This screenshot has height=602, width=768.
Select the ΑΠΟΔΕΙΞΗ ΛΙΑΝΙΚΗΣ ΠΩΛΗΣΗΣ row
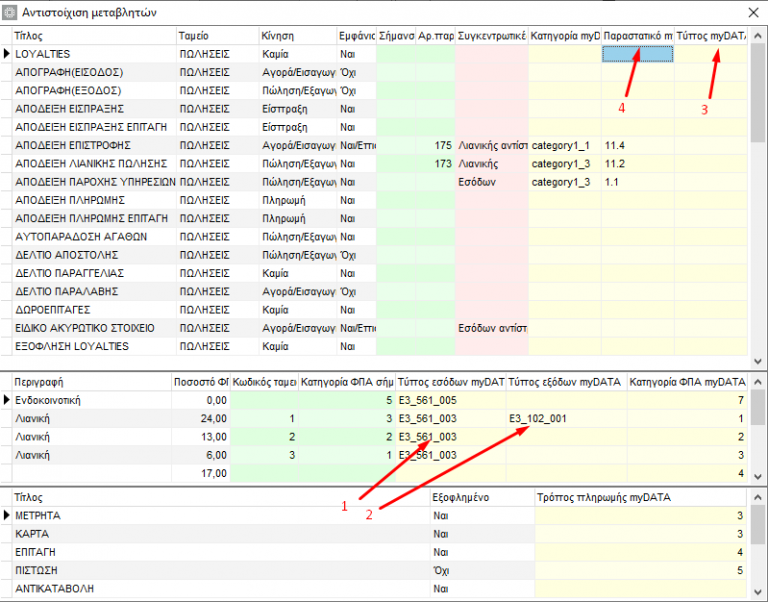pyautogui.click(x=374, y=164)
